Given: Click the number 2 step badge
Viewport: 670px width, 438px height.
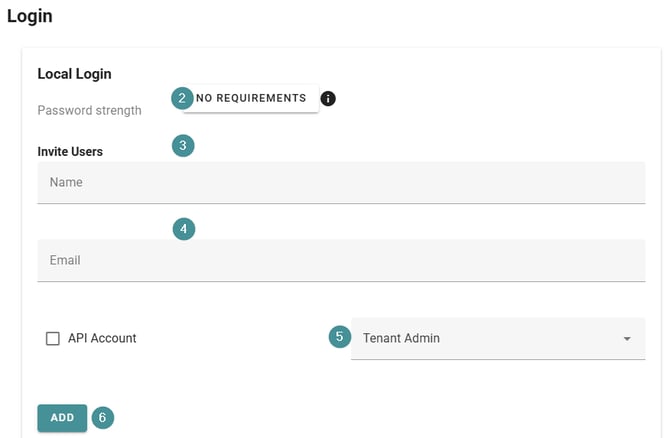Looking at the screenshot, I should click(x=181, y=98).
